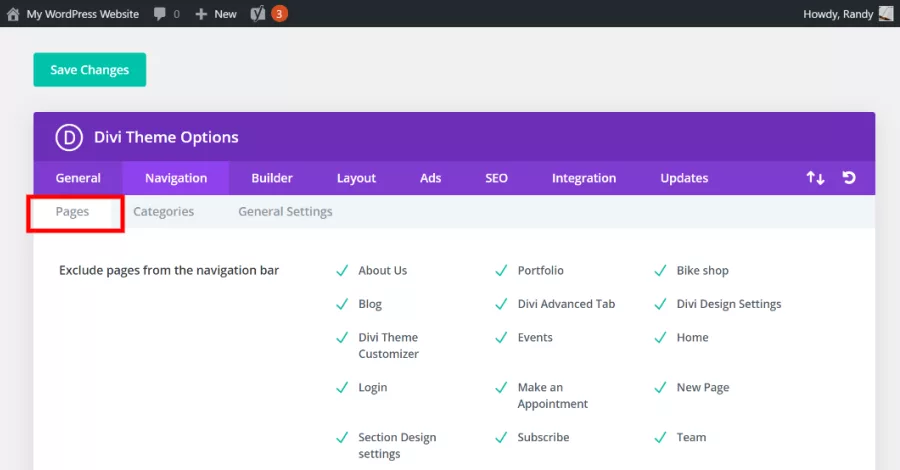
Task: Open My WordPress Website link
Action: [83, 14]
